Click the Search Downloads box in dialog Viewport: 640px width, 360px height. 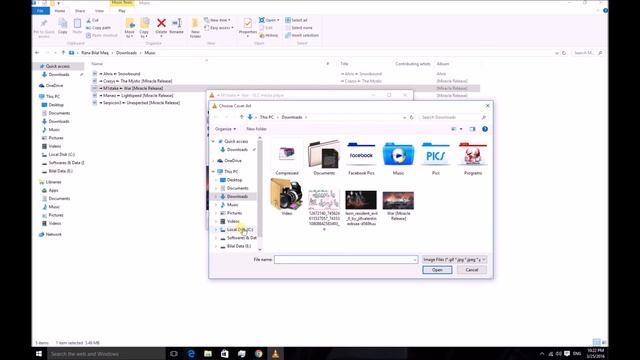(453, 117)
